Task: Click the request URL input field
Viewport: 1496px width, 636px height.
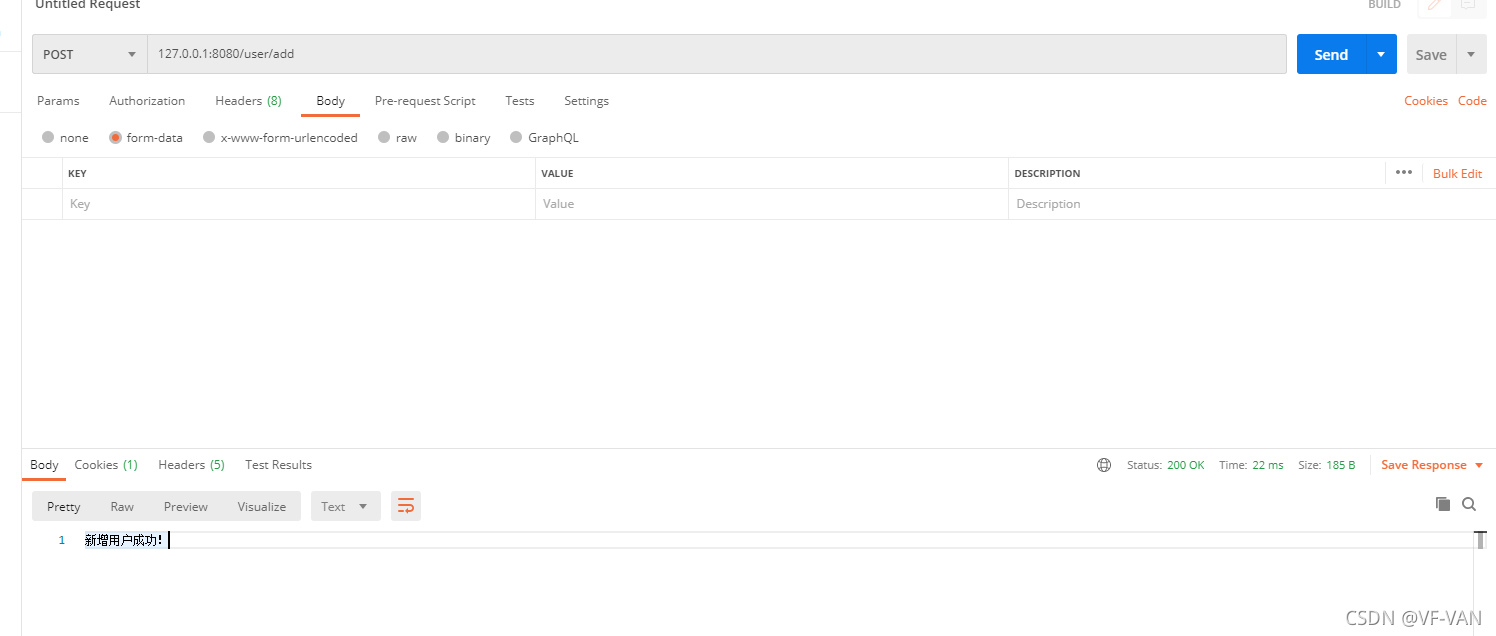Action: (x=717, y=54)
